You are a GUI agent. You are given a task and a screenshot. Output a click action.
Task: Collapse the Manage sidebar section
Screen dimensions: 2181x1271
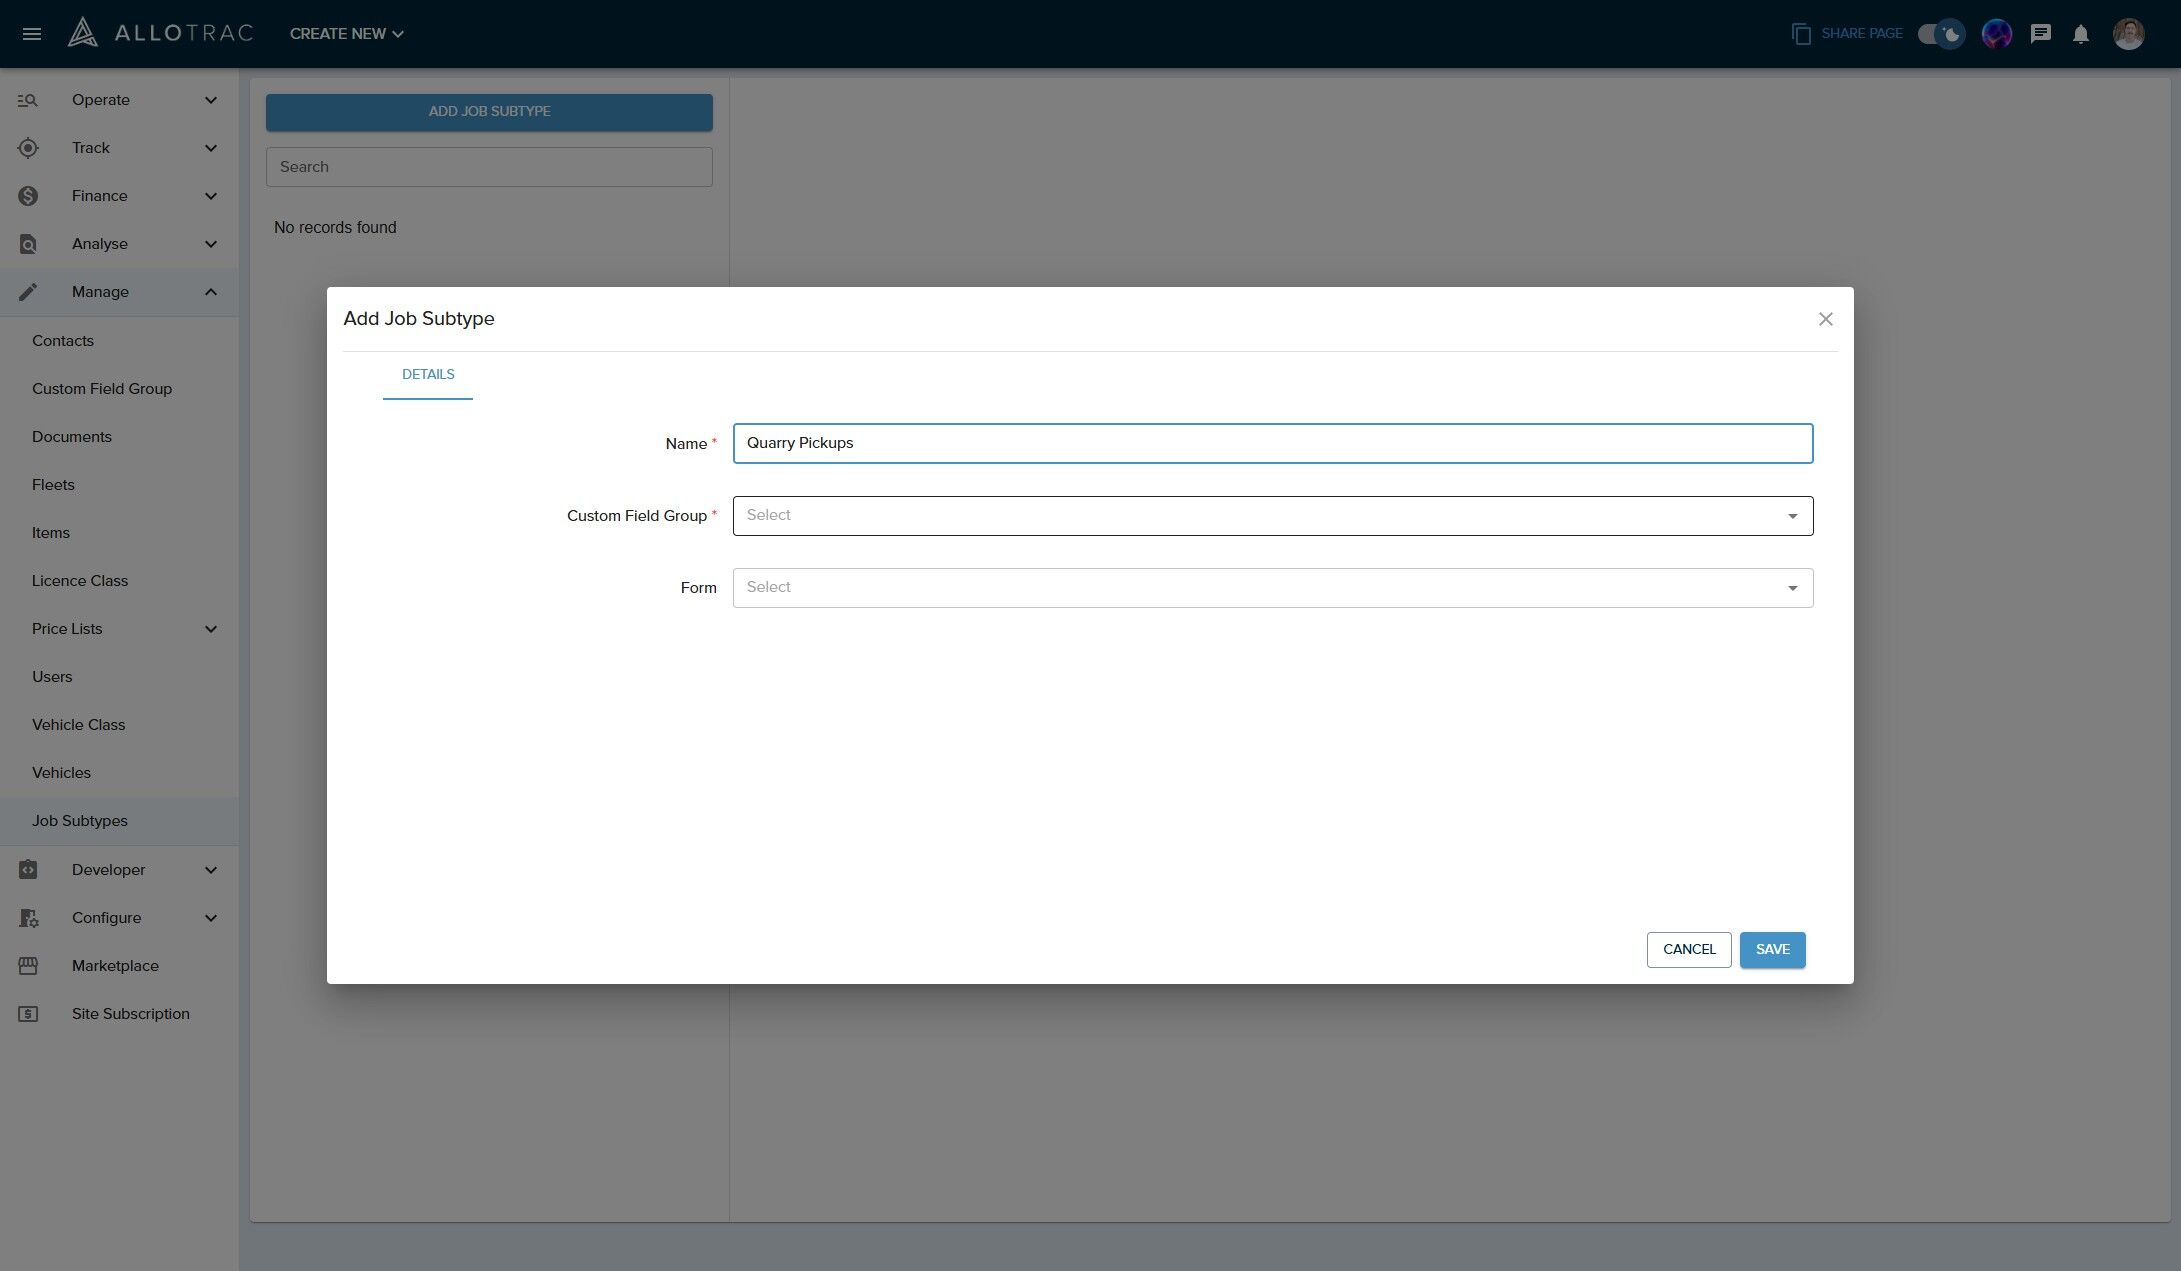click(x=211, y=292)
